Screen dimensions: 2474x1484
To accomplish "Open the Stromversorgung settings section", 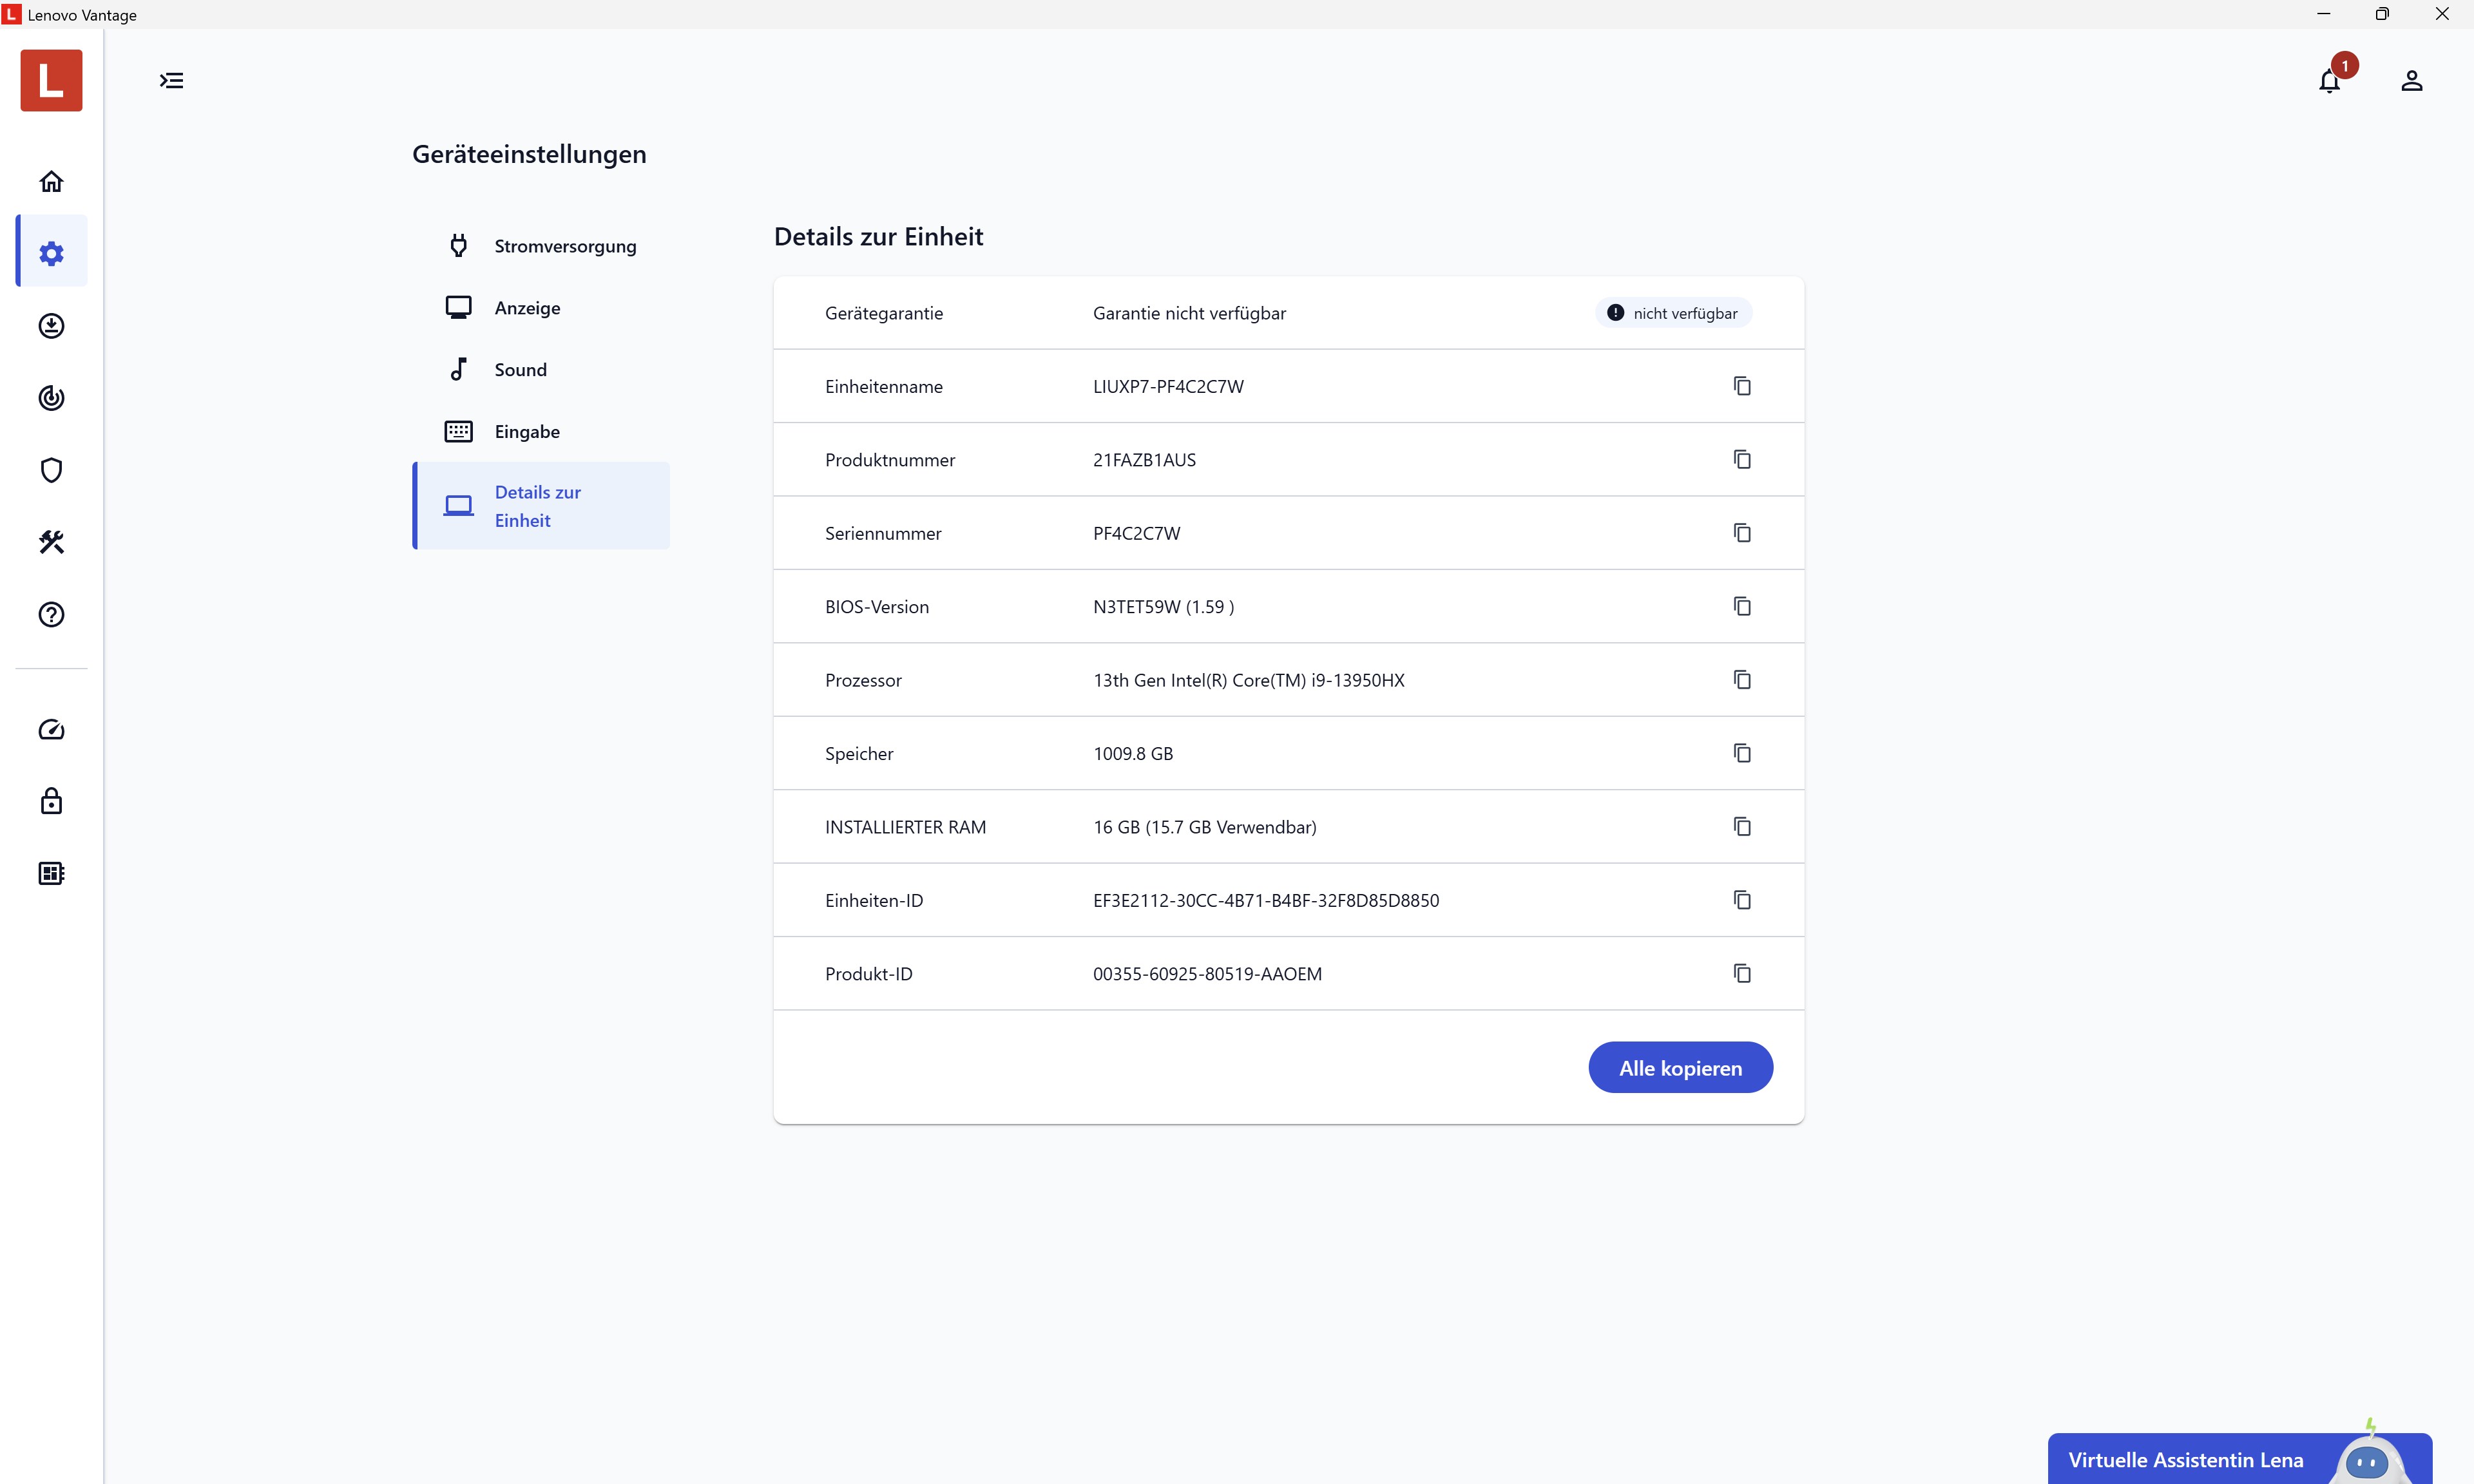I will [541, 246].
